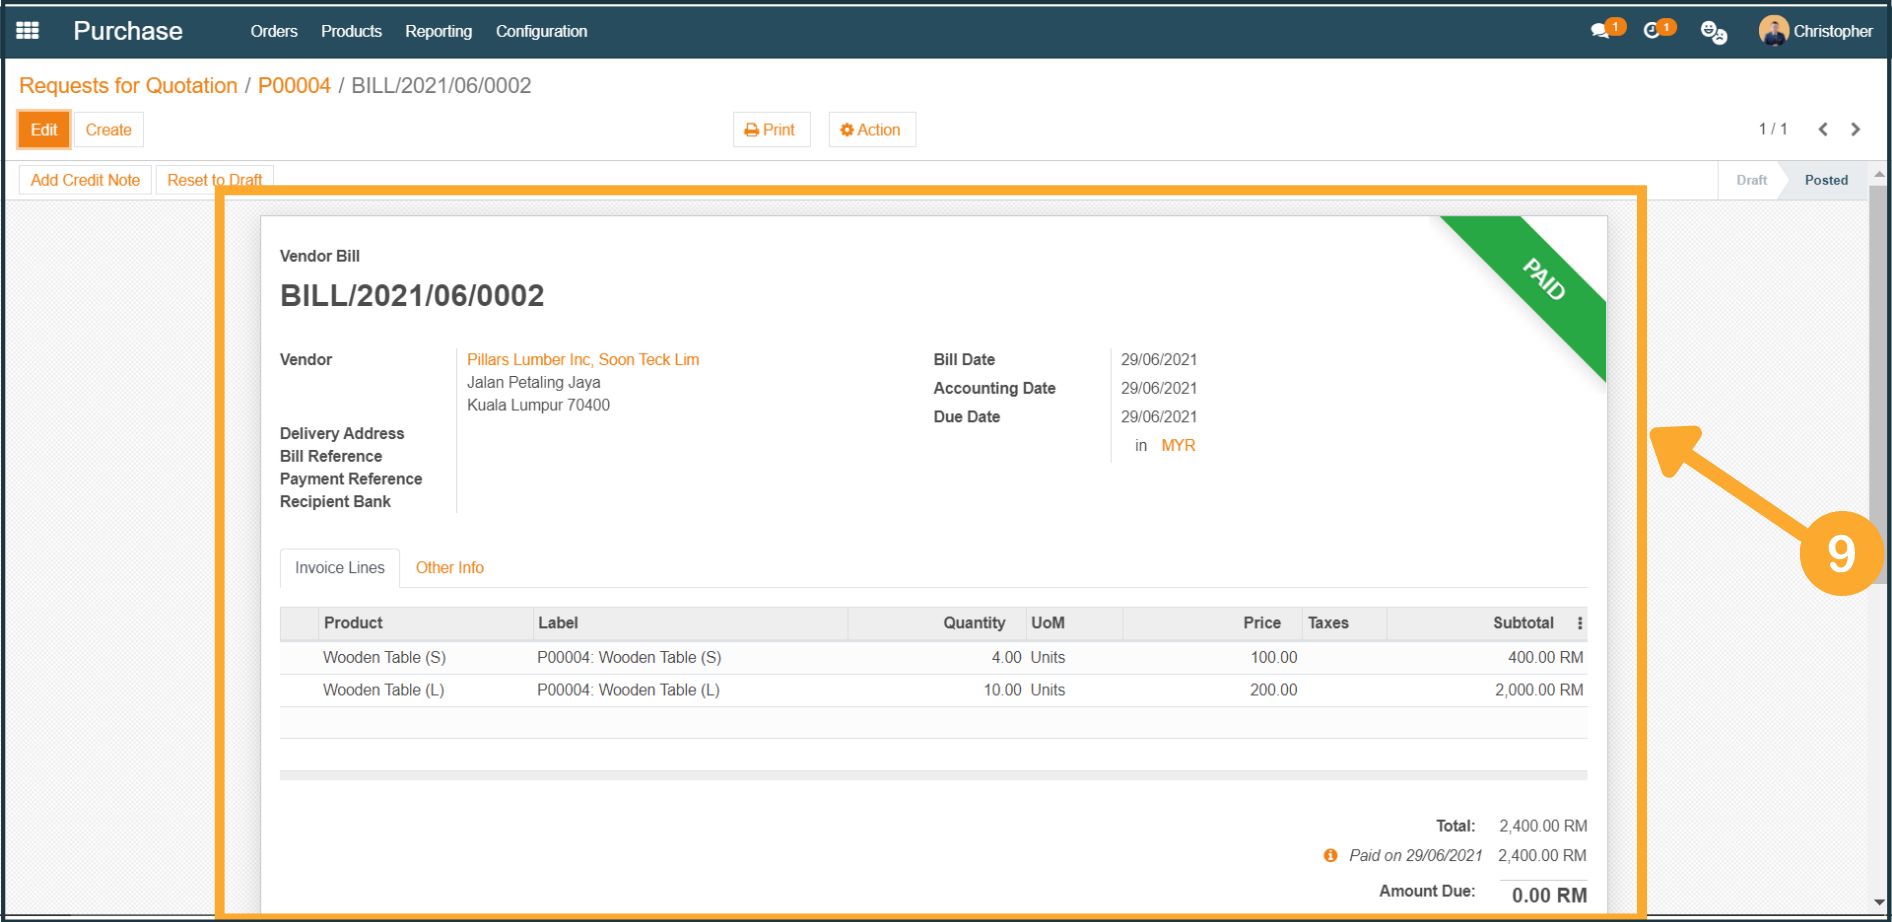Open the Action dropdown
The width and height of the screenshot is (1892, 922).
click(x=871, y=130)
